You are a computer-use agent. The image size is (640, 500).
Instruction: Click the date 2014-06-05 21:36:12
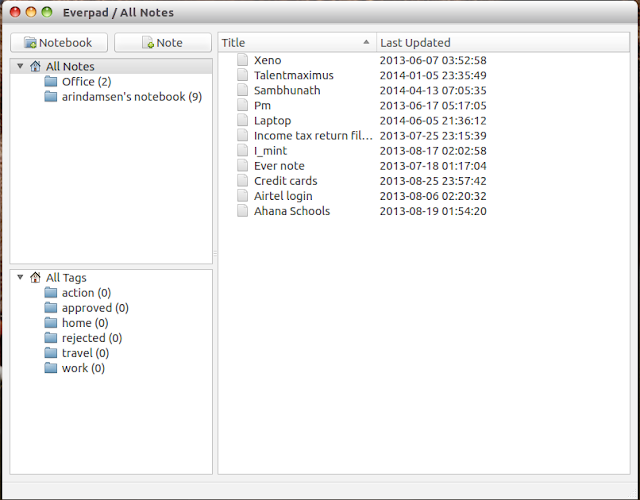[433, 120]
